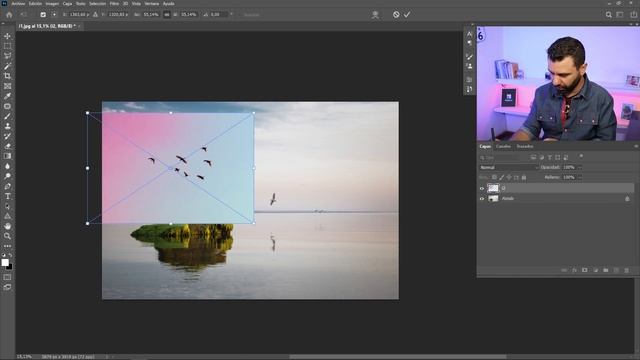Select the Capas tab
Screen dimensions: 640x360
click(x=485, y=146)
